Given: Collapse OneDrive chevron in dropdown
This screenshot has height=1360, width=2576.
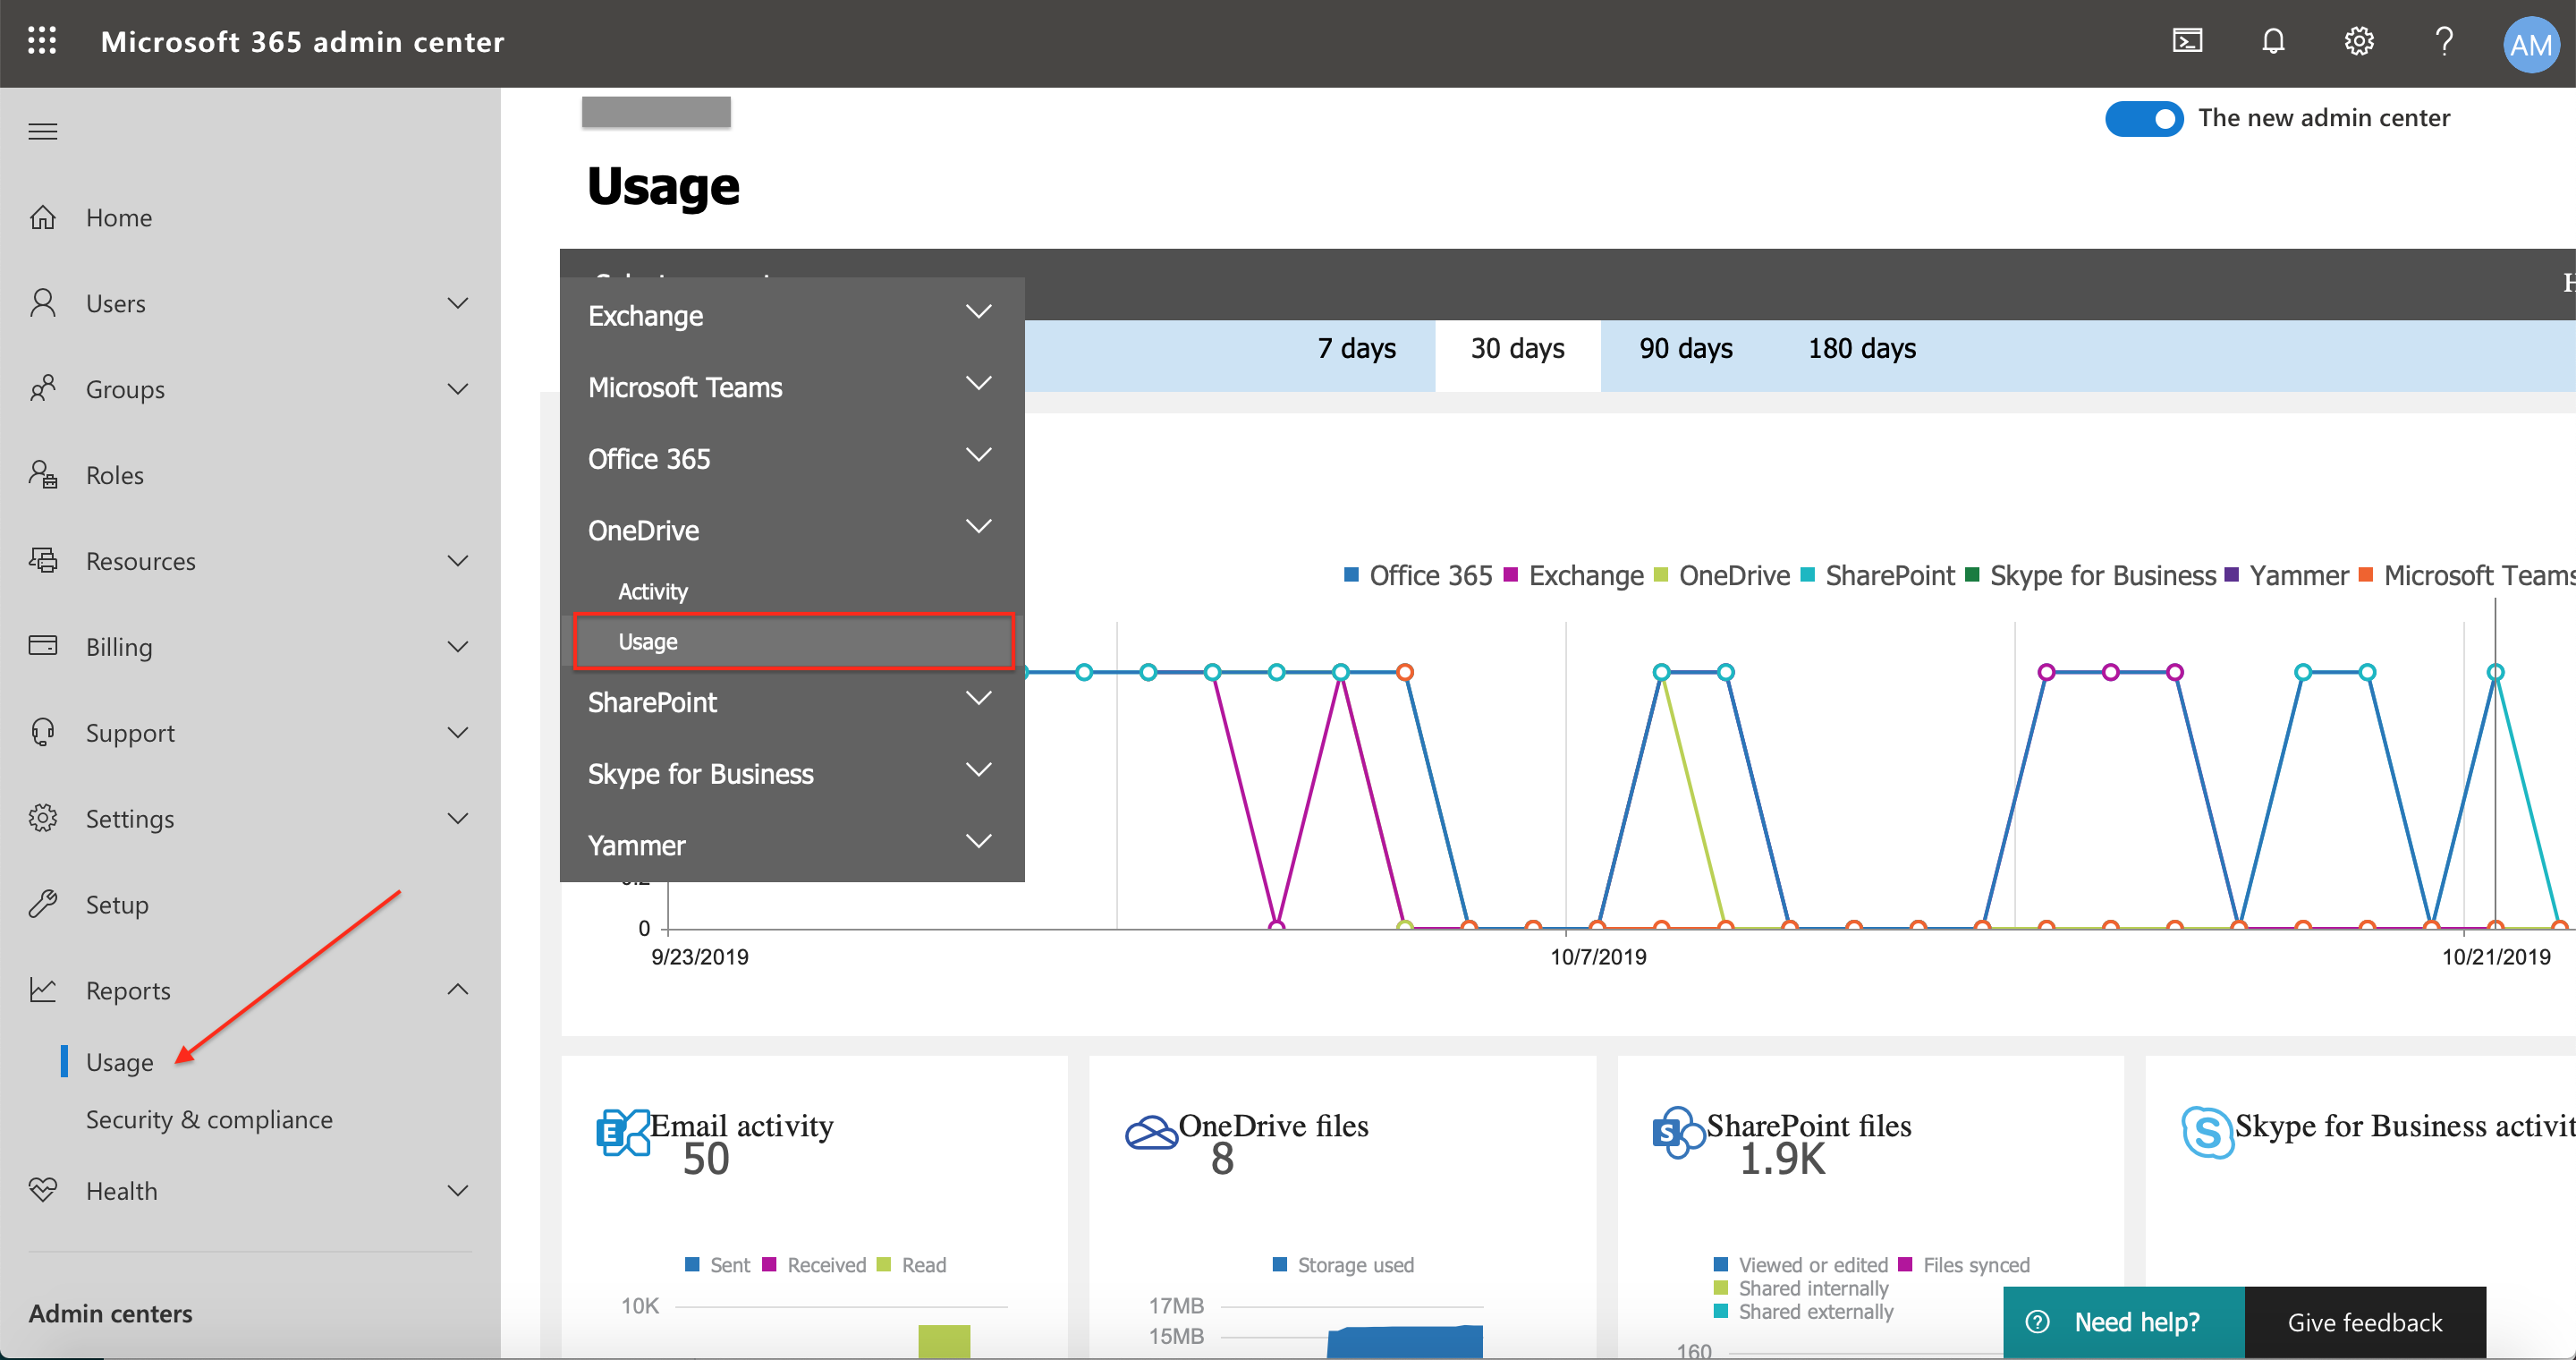Looking at the screenshot, I should click(979, 526).
